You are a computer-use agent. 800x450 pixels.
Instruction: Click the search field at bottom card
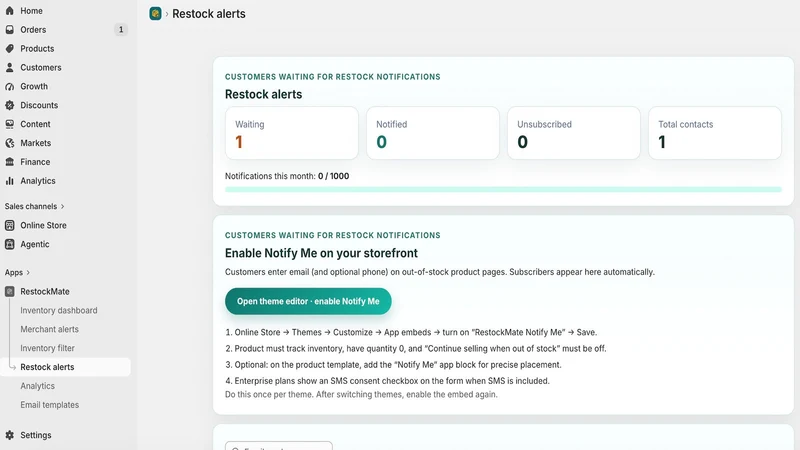tap(279, 446)
